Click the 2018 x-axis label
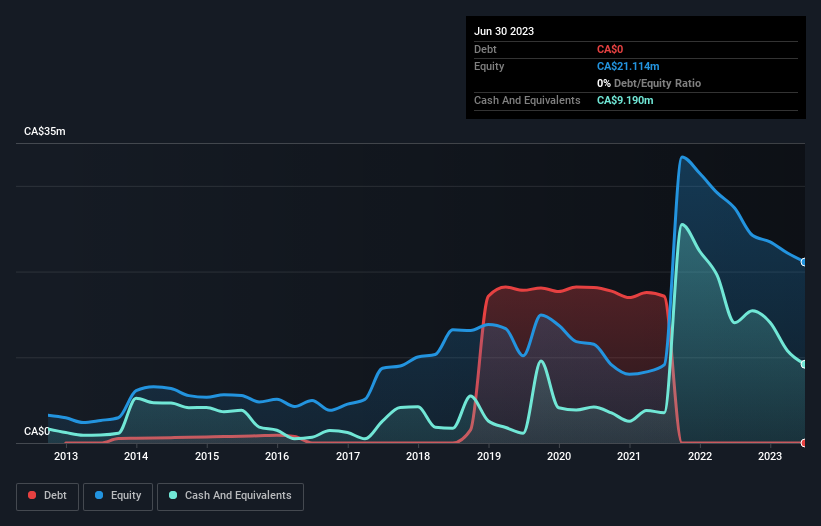The height and width of the screenshot is (526, 821). [418, 456]
